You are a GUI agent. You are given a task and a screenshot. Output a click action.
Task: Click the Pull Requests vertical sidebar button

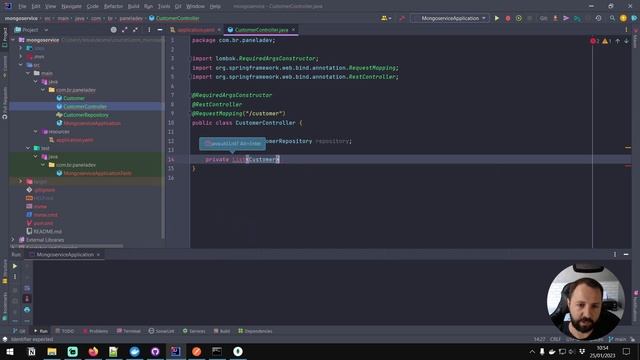[4, 103]
